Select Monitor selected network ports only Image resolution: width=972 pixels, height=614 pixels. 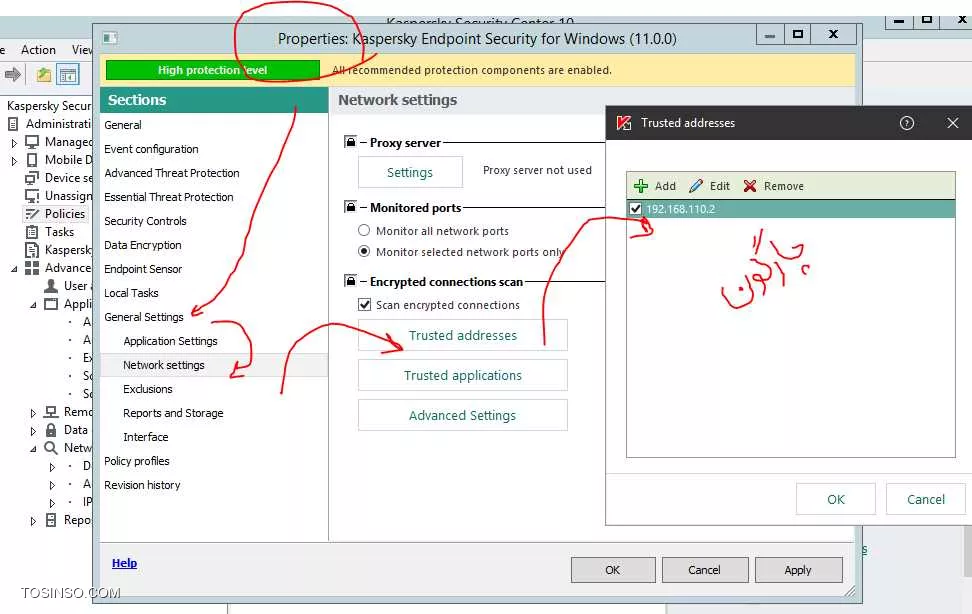(364, 251)
